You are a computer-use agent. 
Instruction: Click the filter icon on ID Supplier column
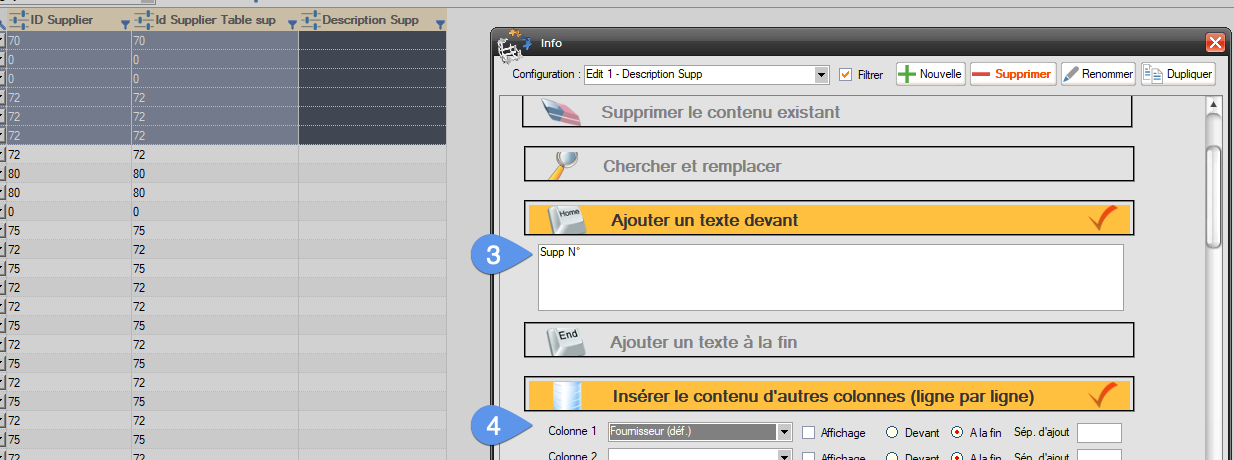124,22
